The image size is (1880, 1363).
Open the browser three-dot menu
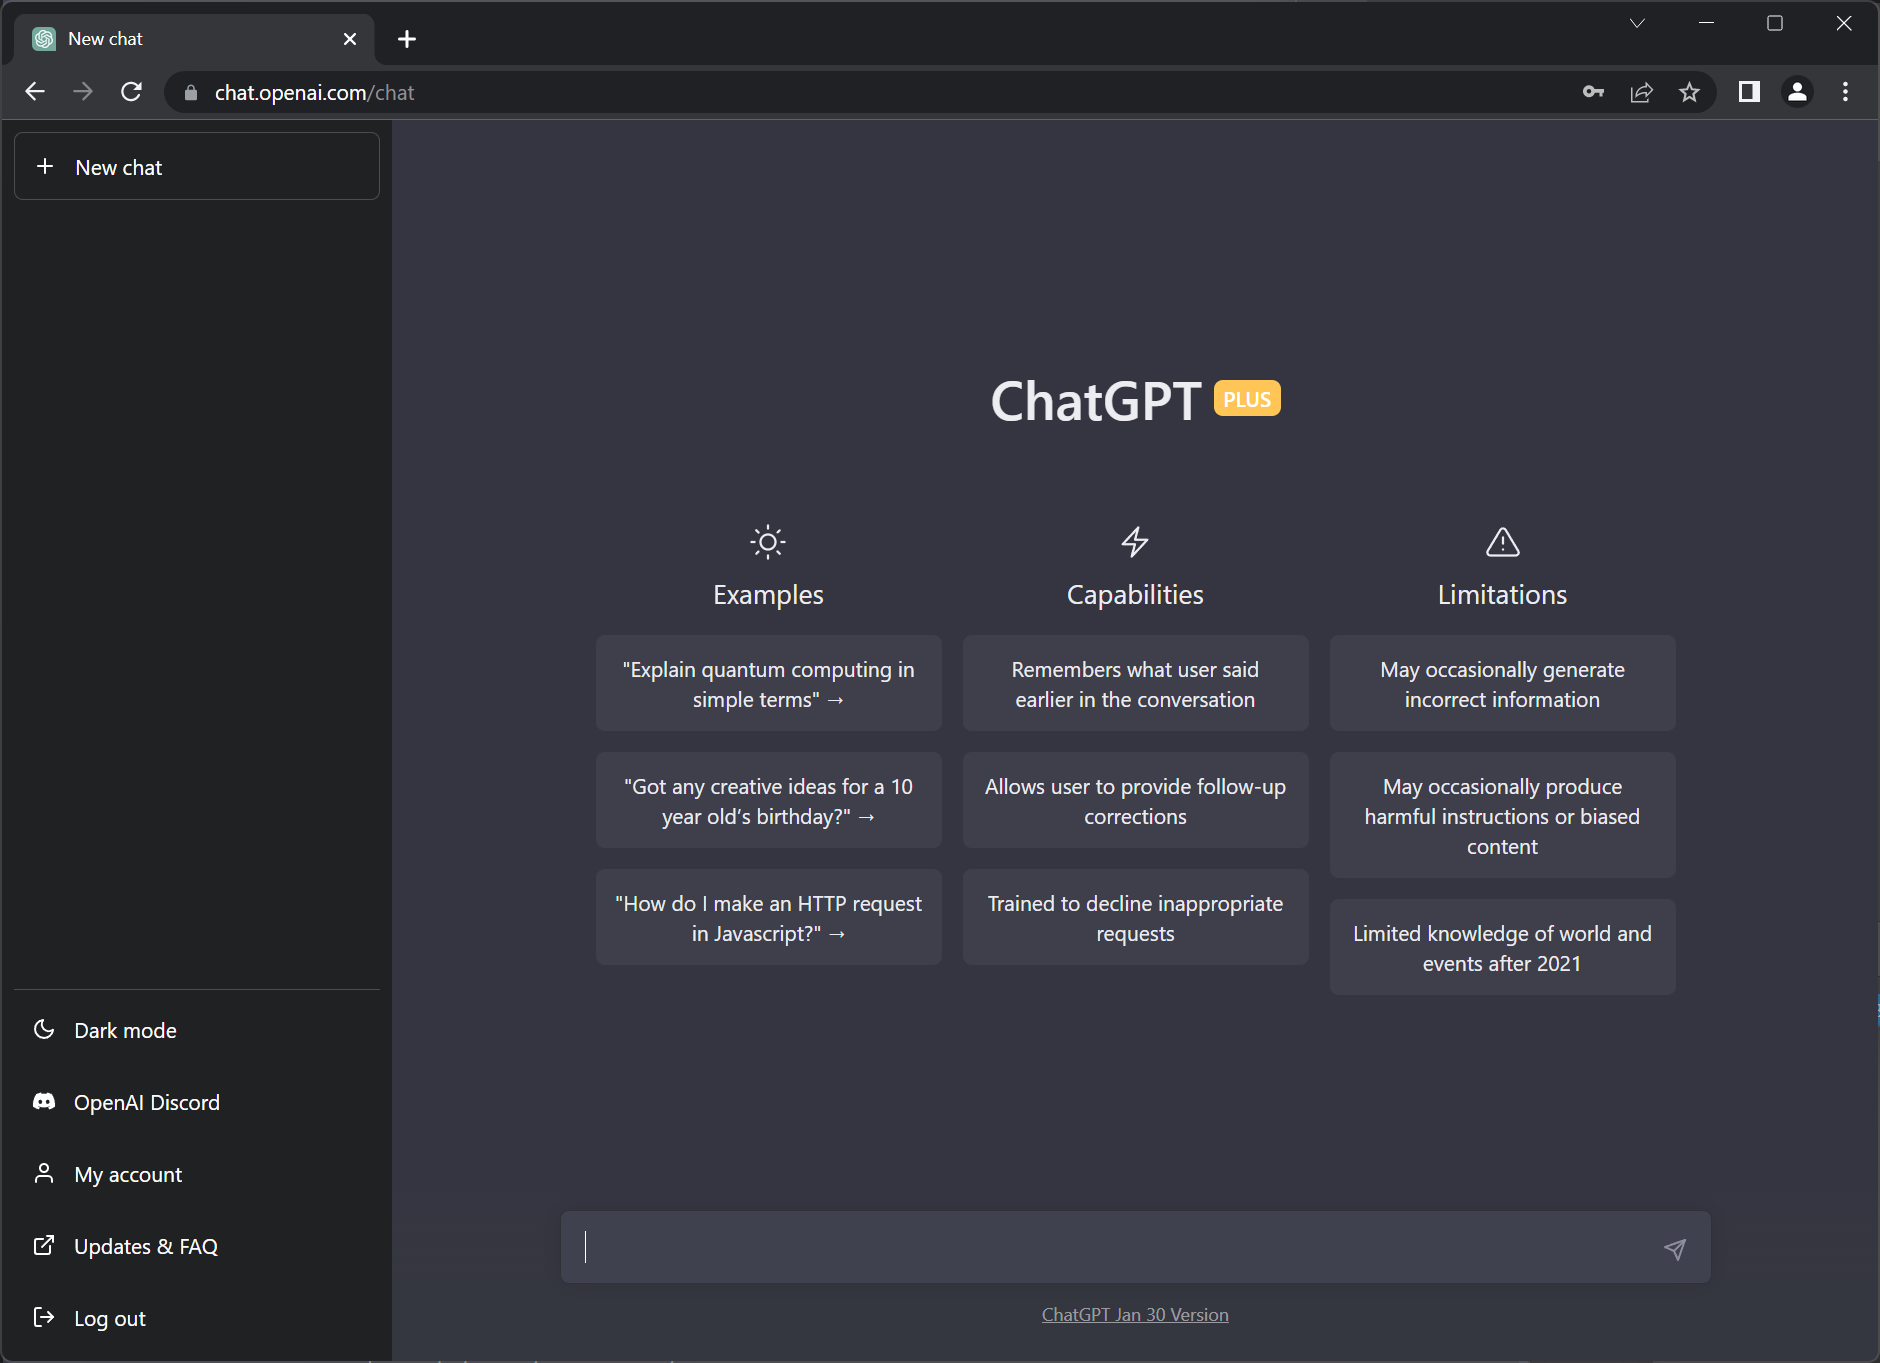coord(1845,92)
